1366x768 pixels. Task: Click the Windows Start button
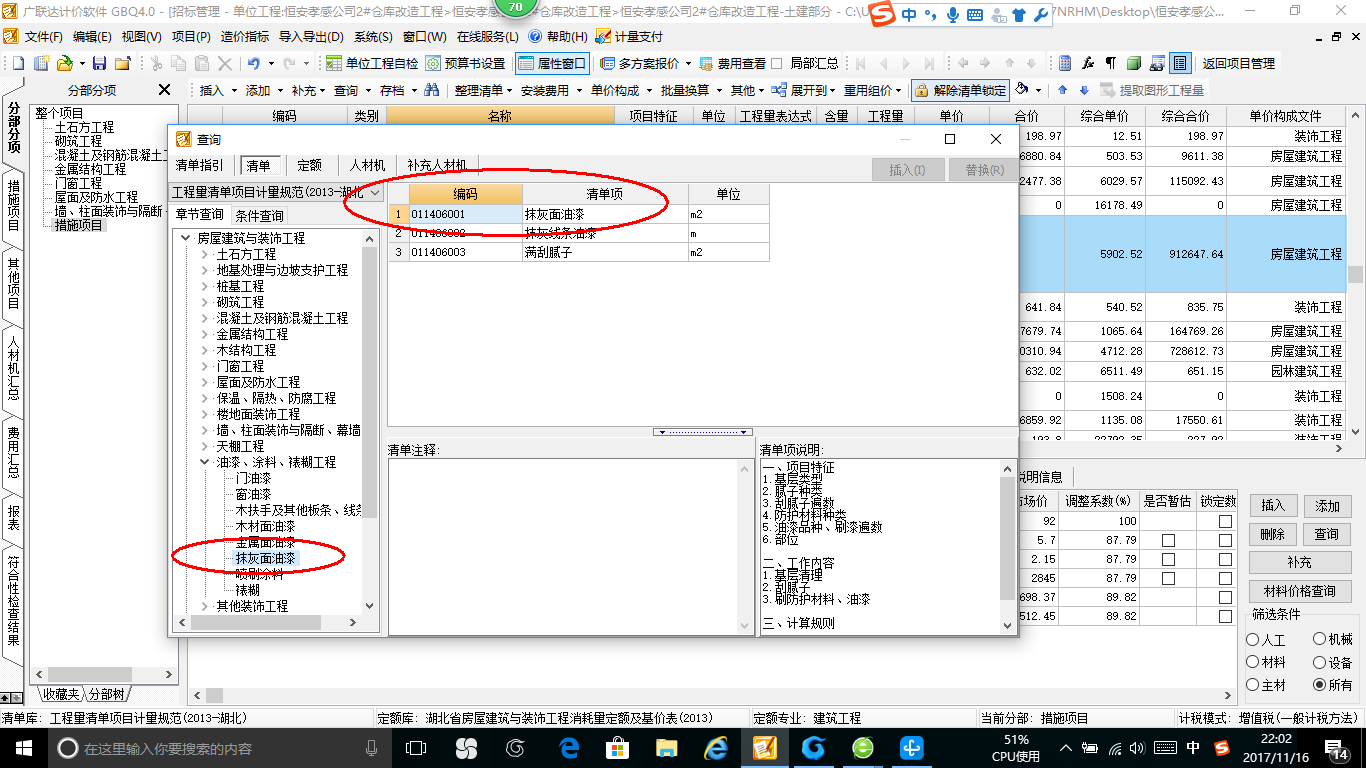click(x=23, y=747)
